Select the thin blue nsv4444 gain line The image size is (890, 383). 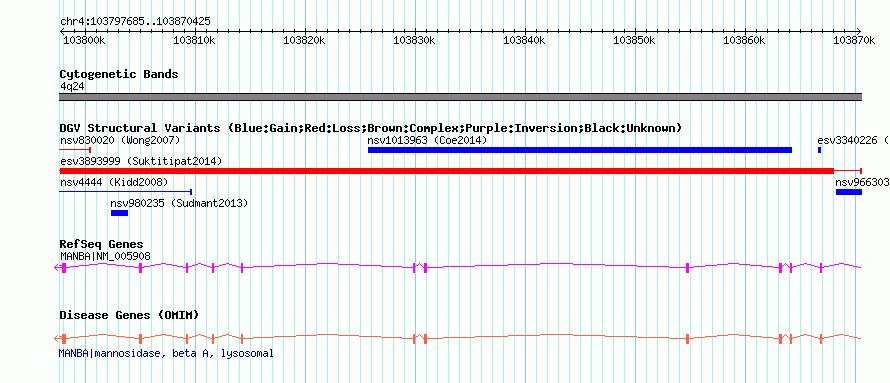coord(125,192)
